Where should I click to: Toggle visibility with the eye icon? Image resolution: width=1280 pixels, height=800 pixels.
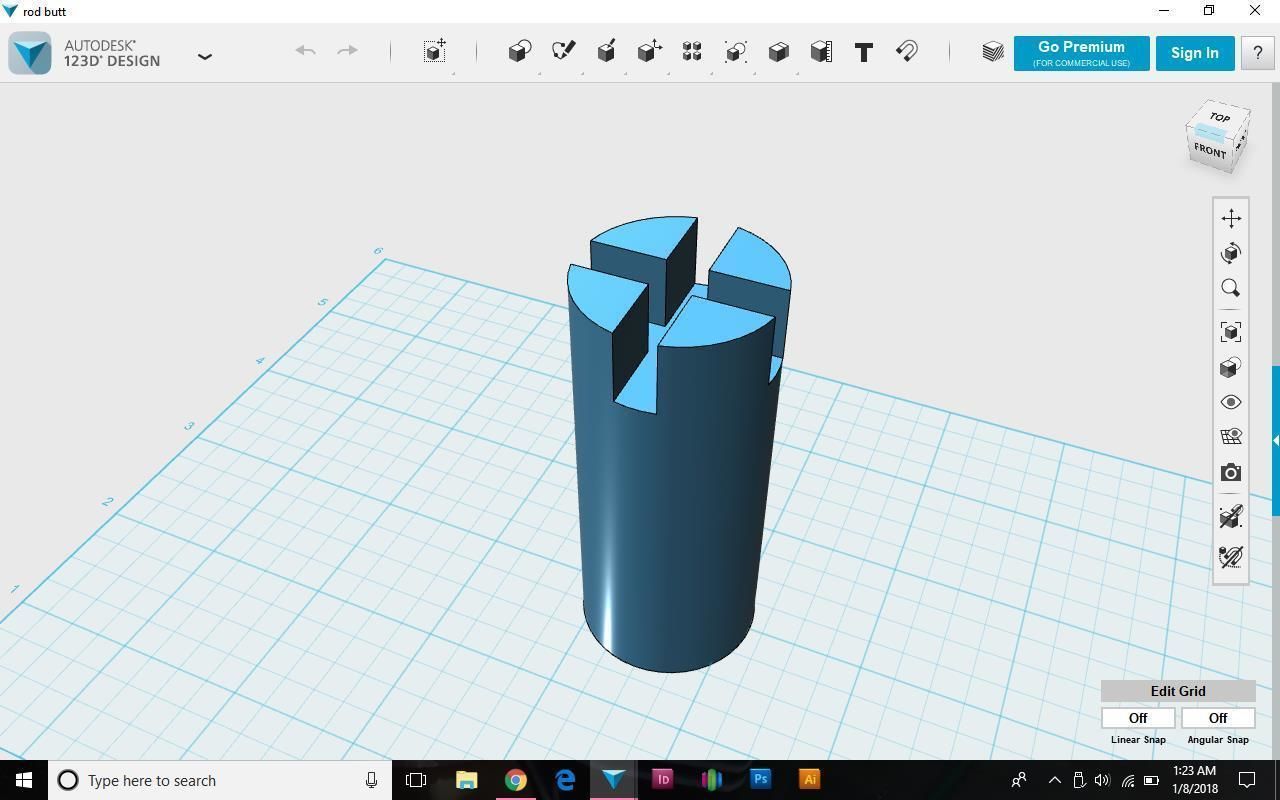[1231, 402]
